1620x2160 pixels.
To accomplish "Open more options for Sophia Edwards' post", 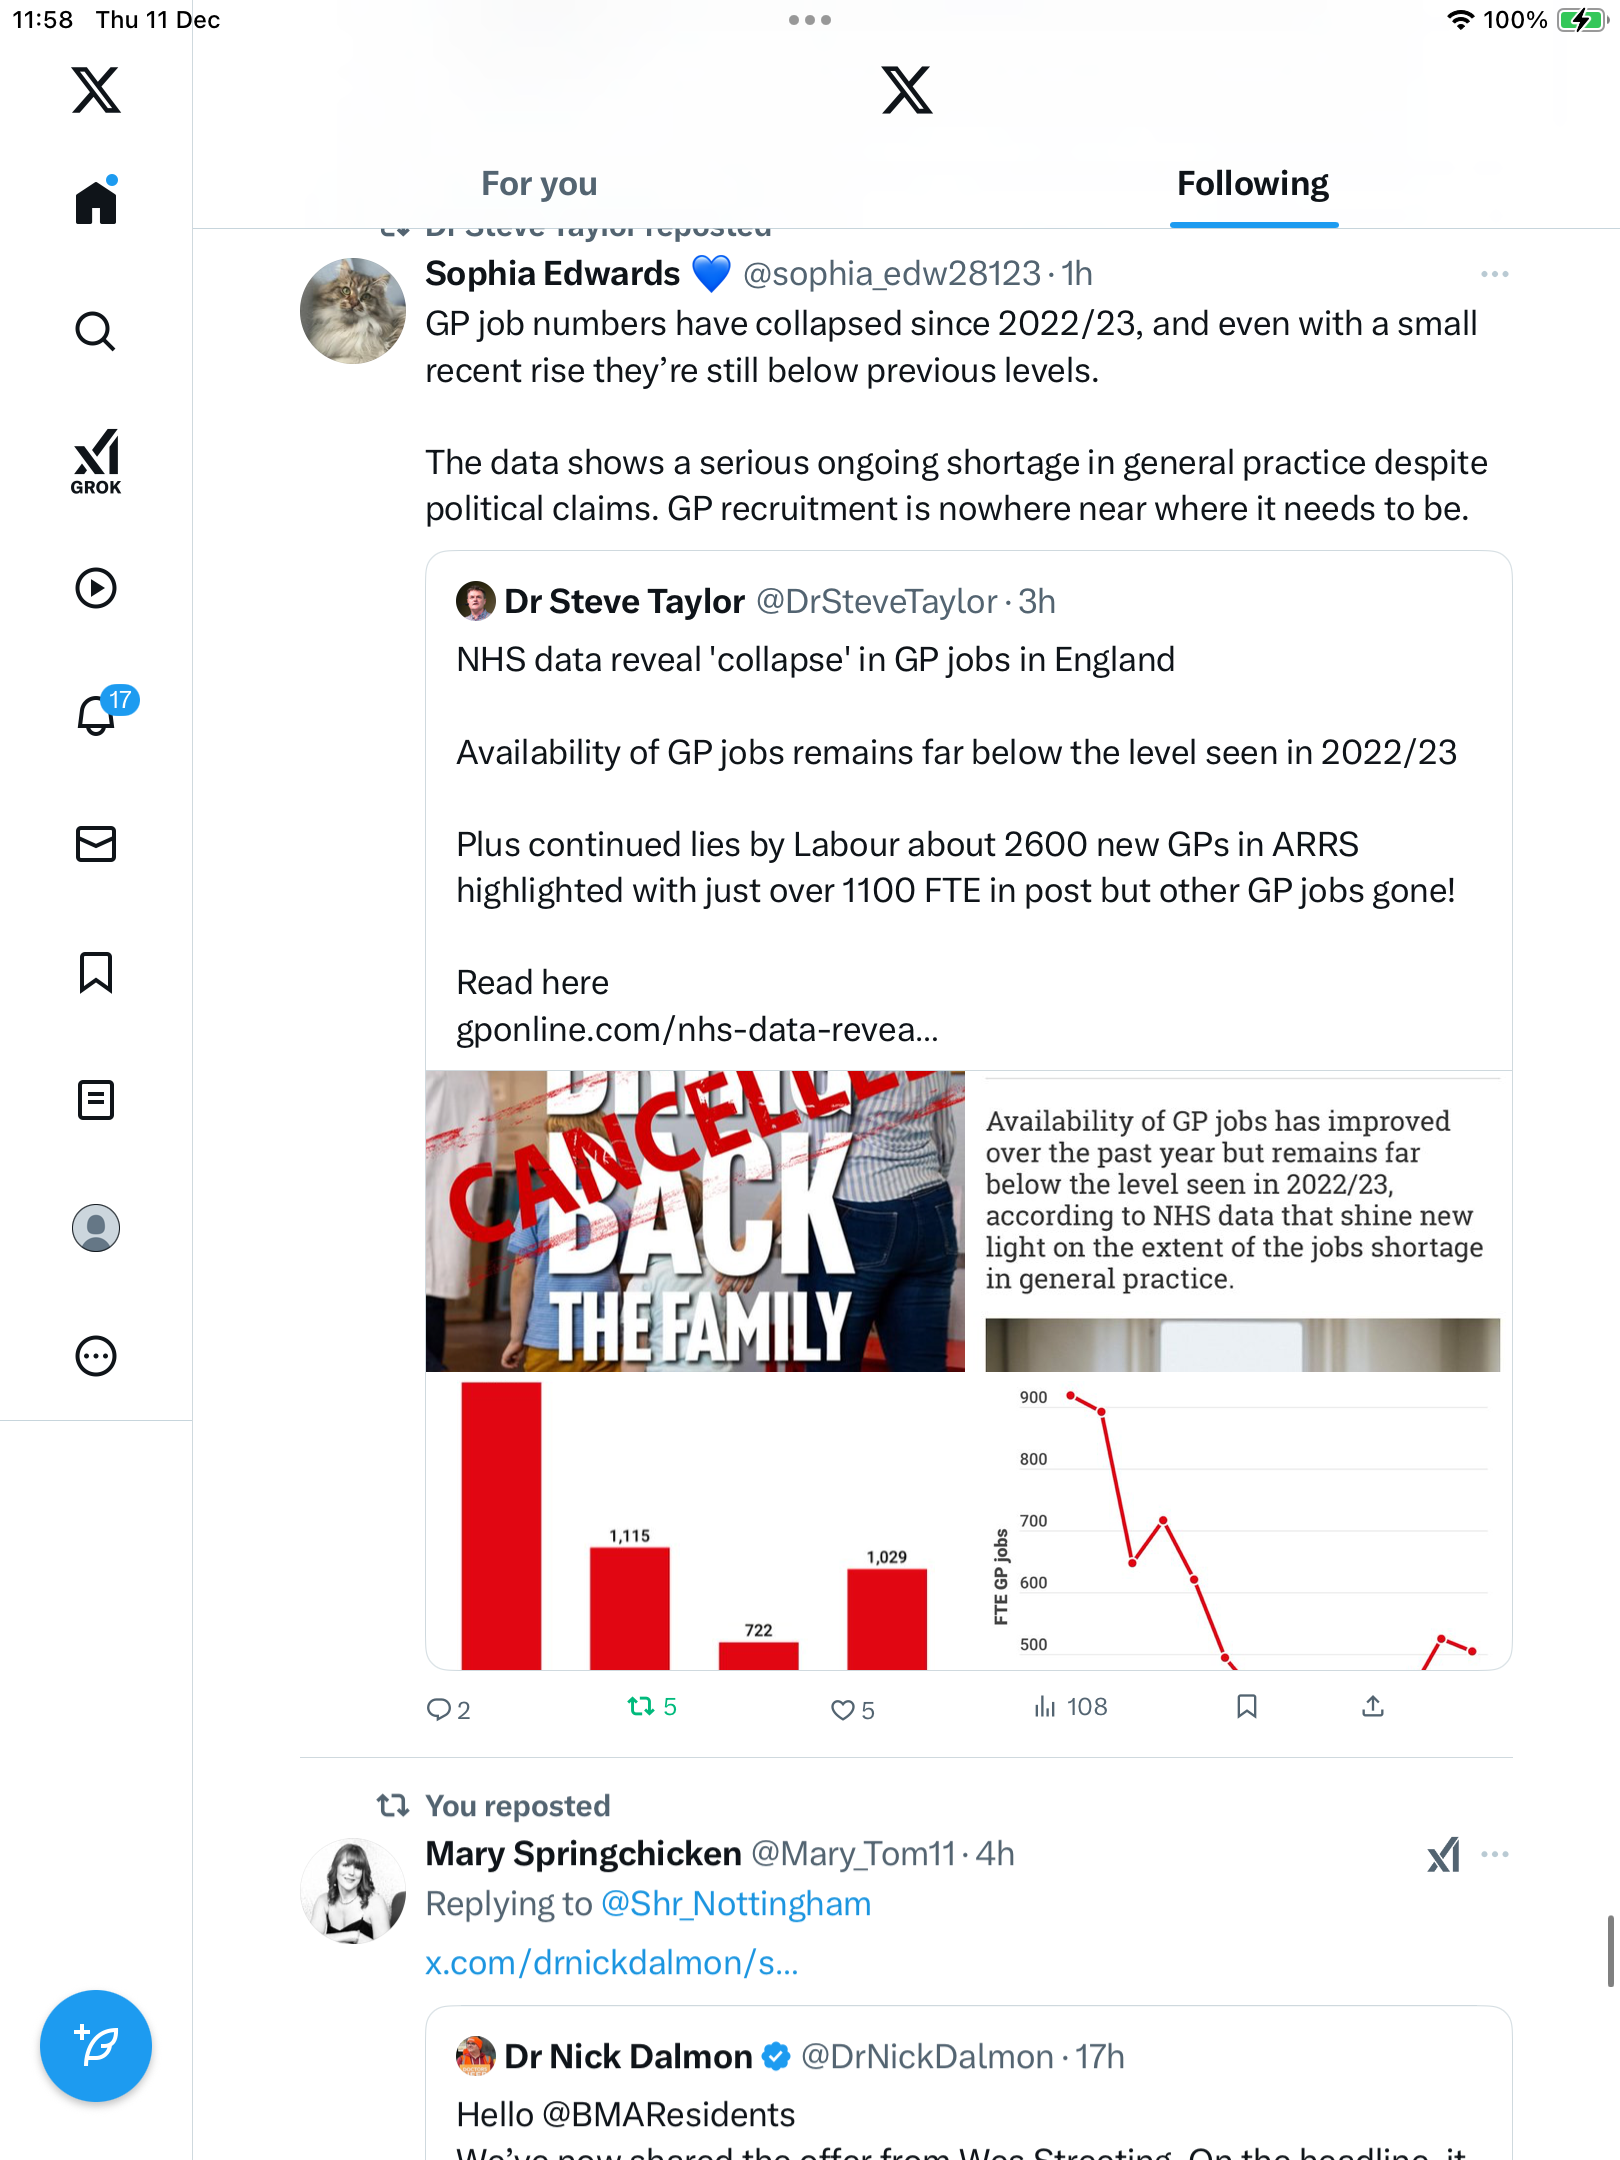I will pos(1494,274).
